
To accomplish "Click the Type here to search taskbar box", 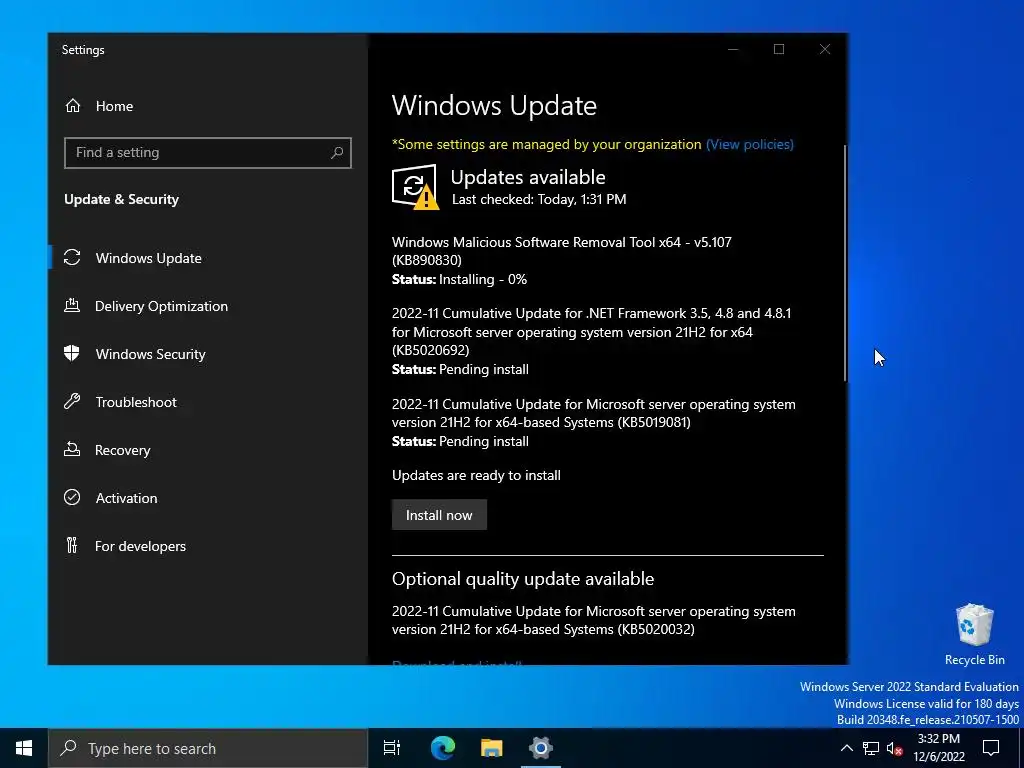I will (x=208, y=748).
